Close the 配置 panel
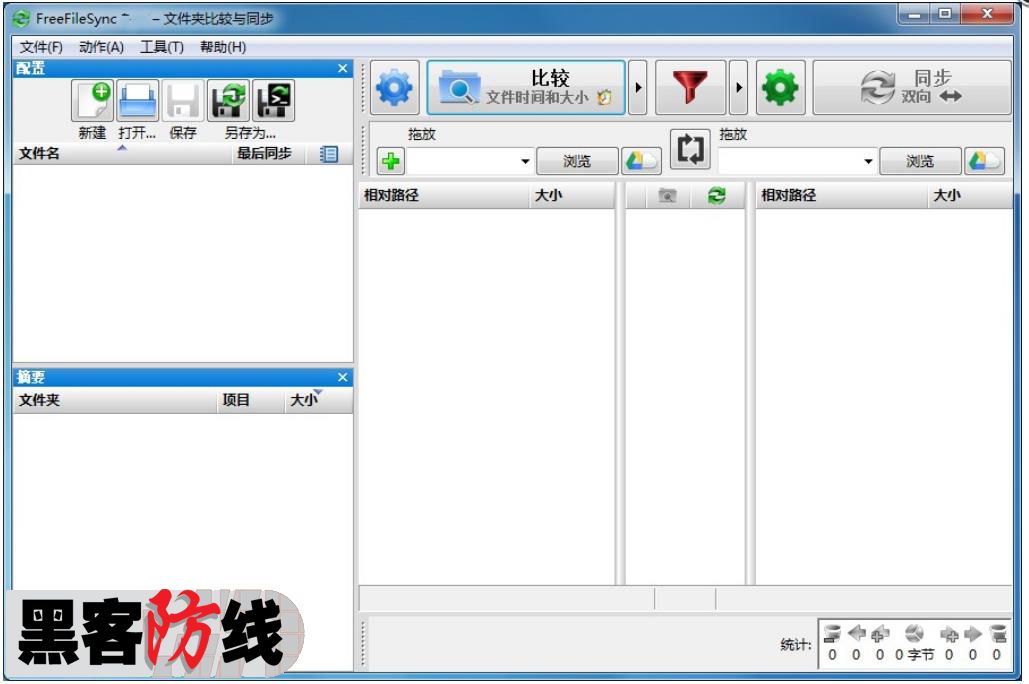The height and width of the screenshot is (684, 1029). click(343, 68)
